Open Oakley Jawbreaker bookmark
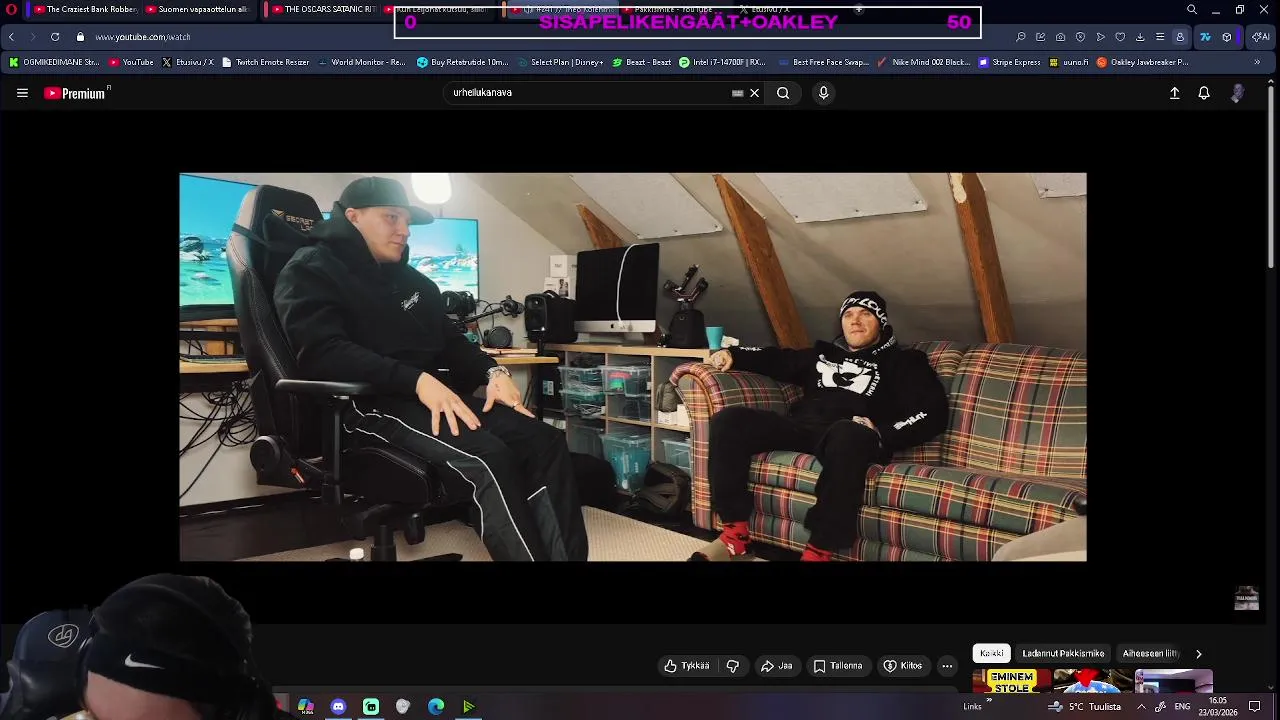 1143,62
